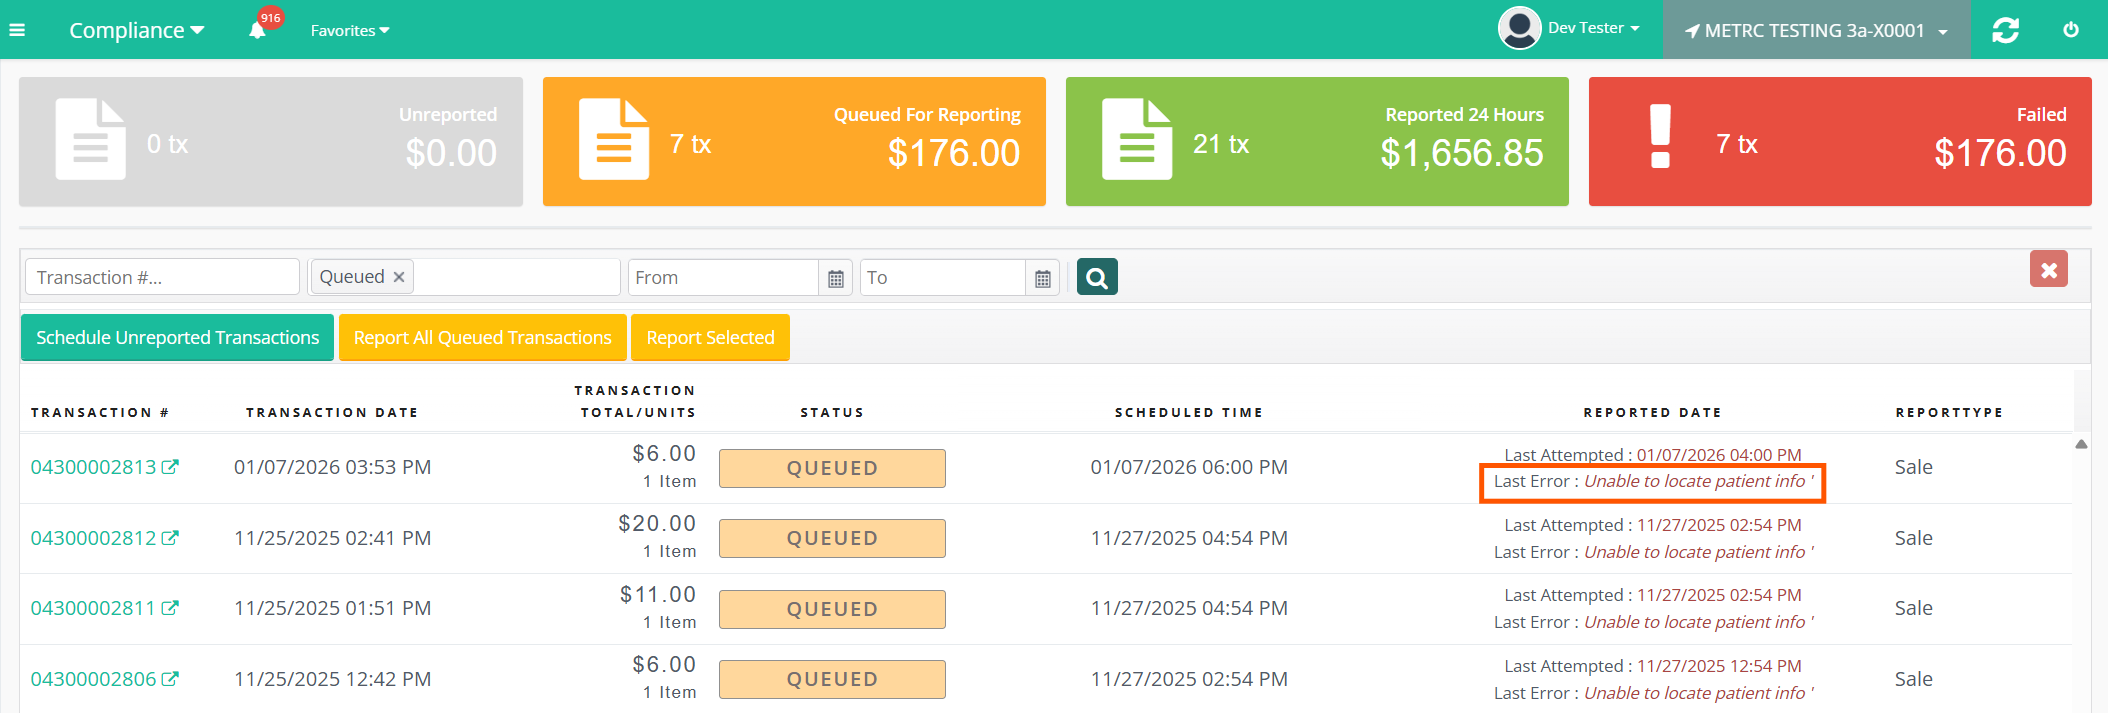Click the table scrollbar up arrow
Screen dimensions: 2108x713
2081,444
